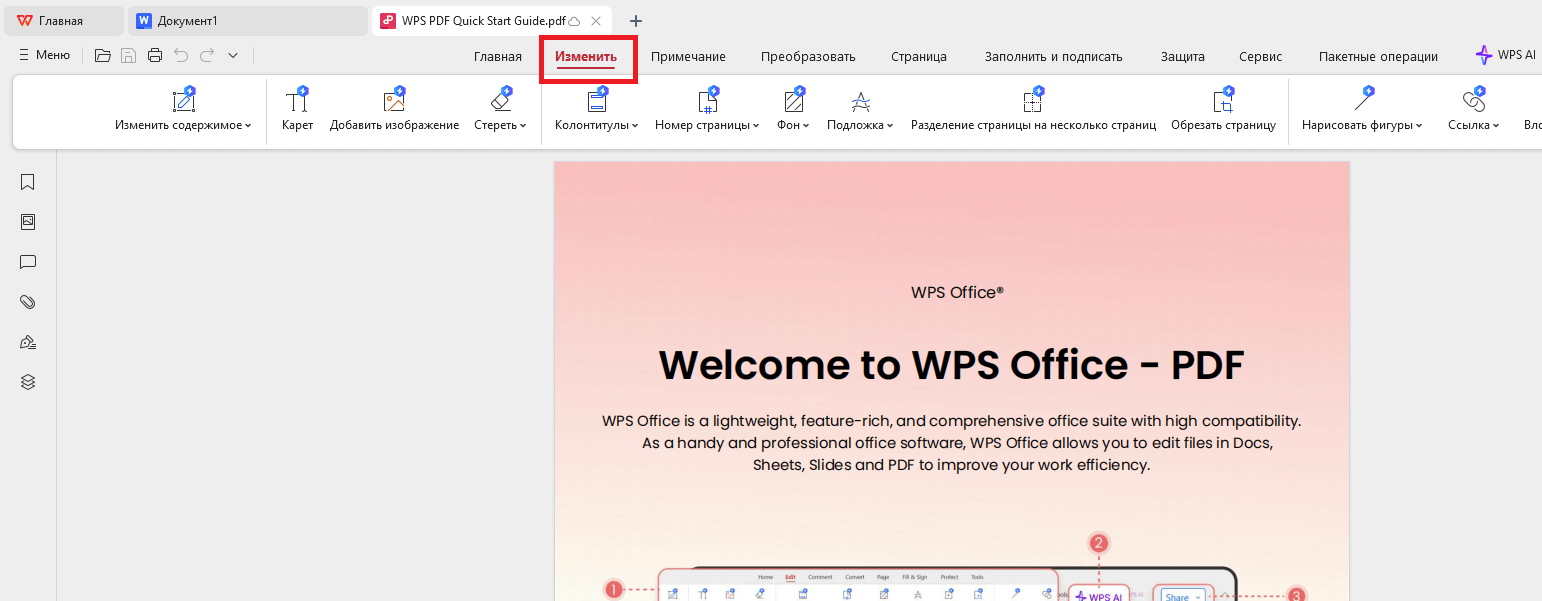Click the save icon

128,55
